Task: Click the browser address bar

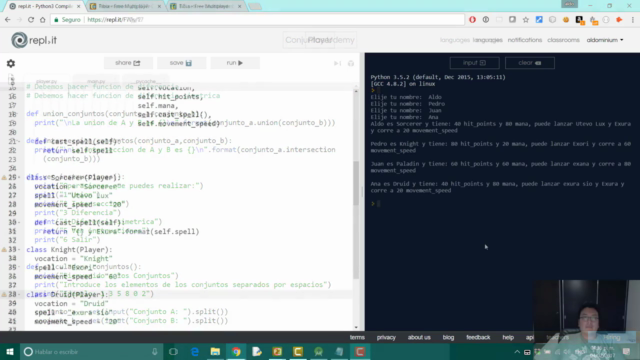Action: pos(257,20)
